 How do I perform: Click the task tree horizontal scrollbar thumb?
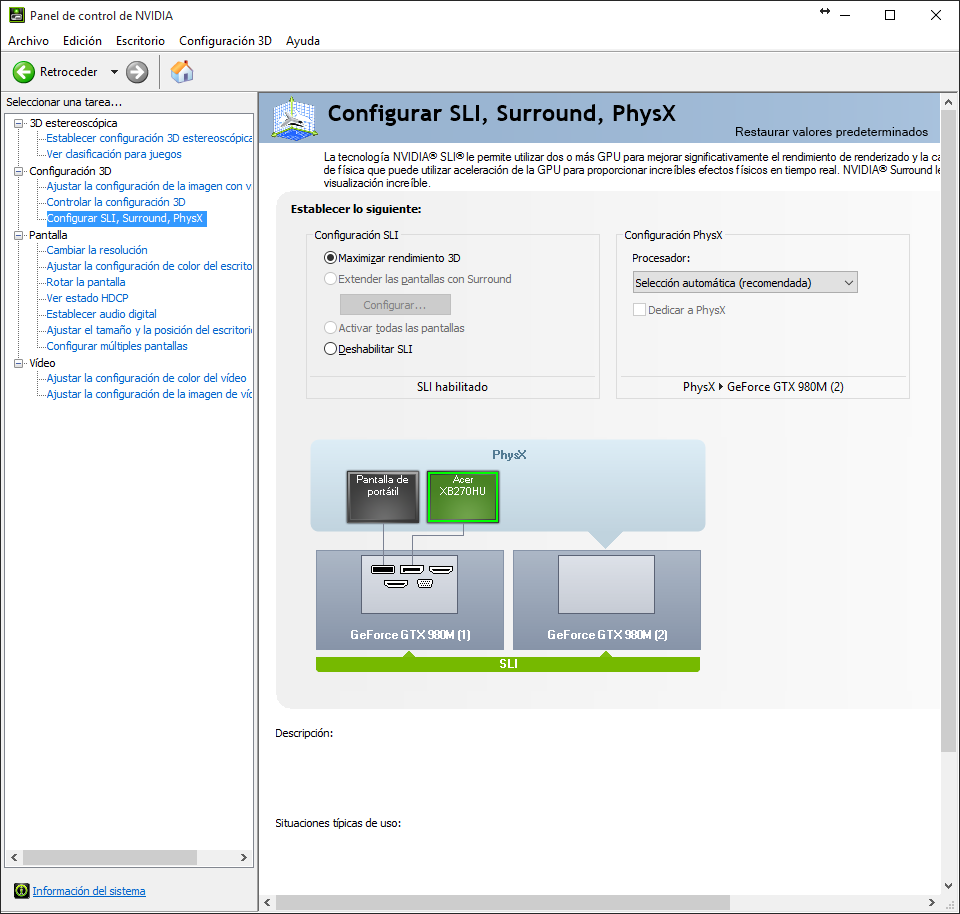110,857
